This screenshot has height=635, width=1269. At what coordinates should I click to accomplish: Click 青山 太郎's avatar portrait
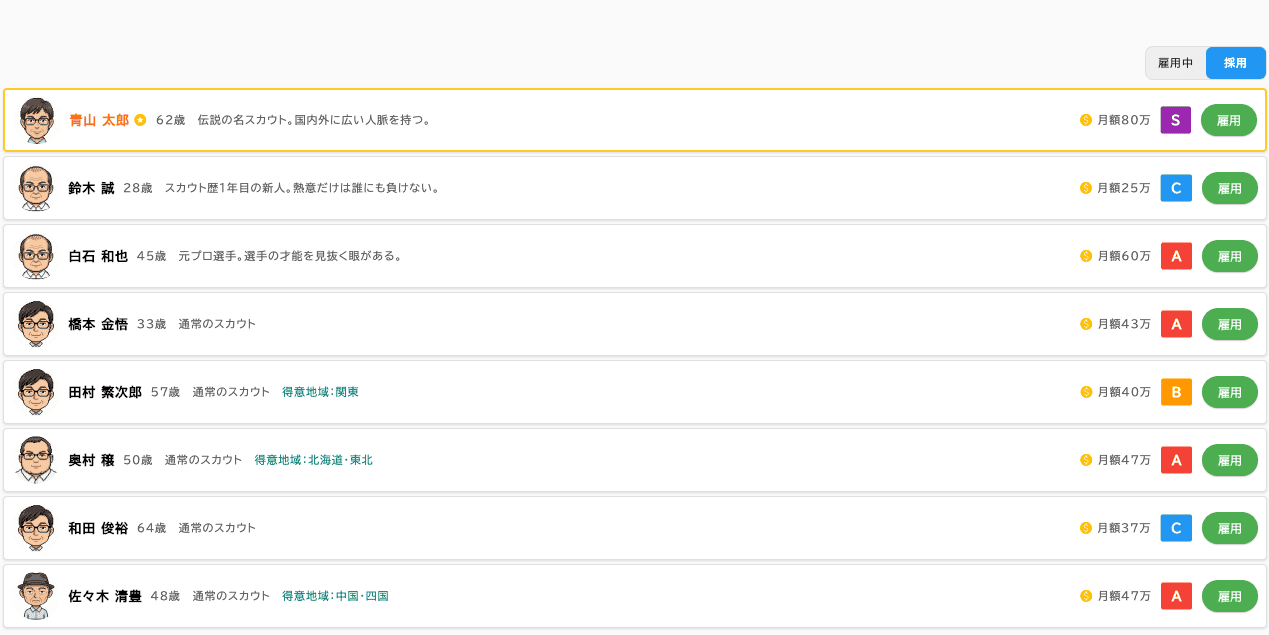click(x=36, y=120)
